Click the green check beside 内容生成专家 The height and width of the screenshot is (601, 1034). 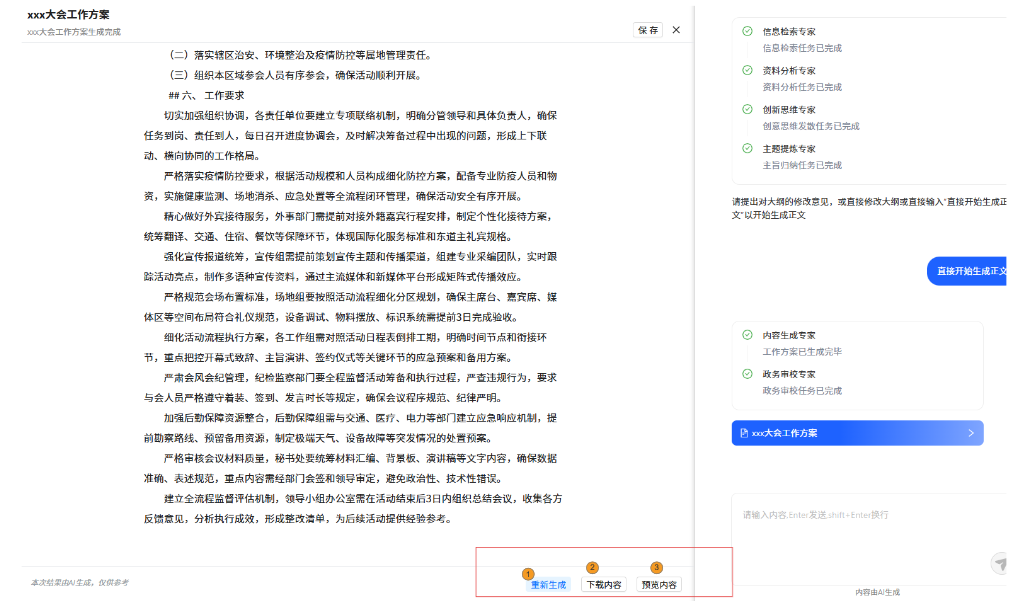[x=747, y=335]
